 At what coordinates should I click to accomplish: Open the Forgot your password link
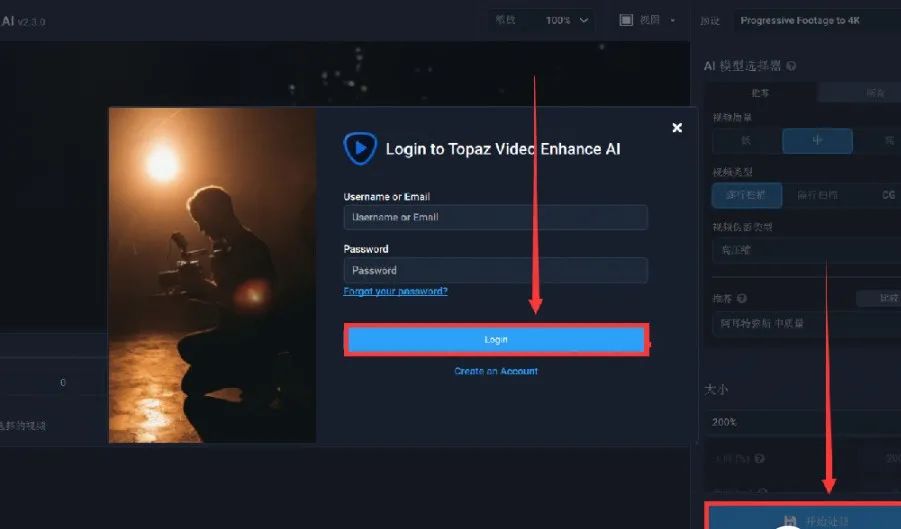(x=395, y=291)
